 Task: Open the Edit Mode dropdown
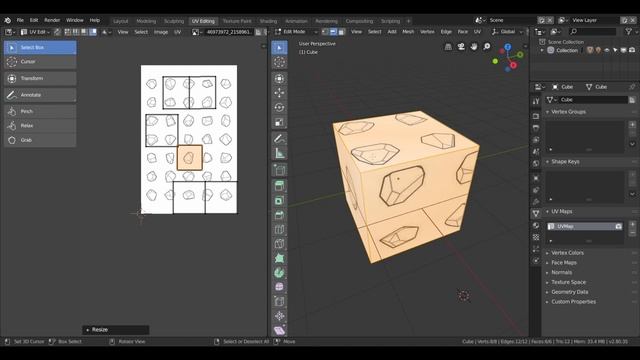pos(296,32)
